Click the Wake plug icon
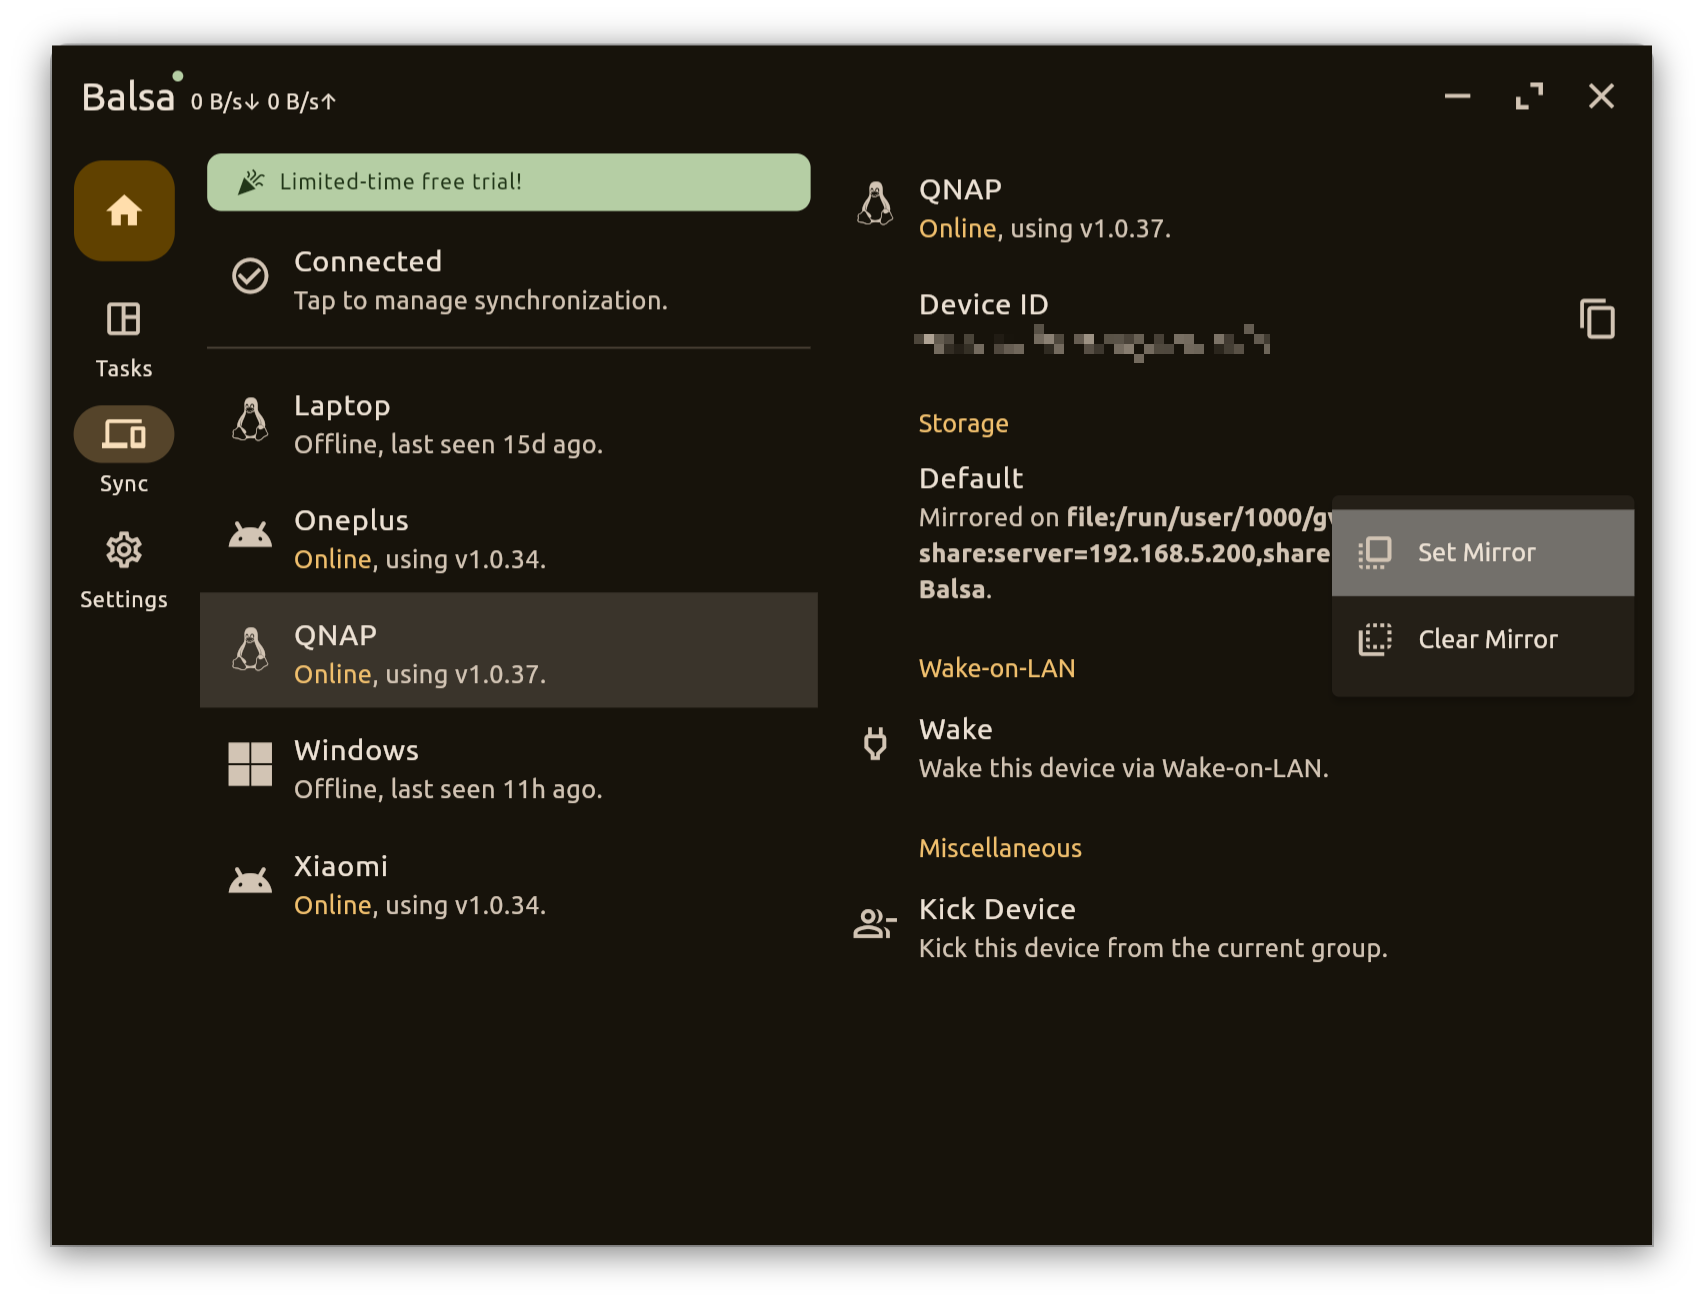The image size is (1704, 1304). tap(875, 744)
